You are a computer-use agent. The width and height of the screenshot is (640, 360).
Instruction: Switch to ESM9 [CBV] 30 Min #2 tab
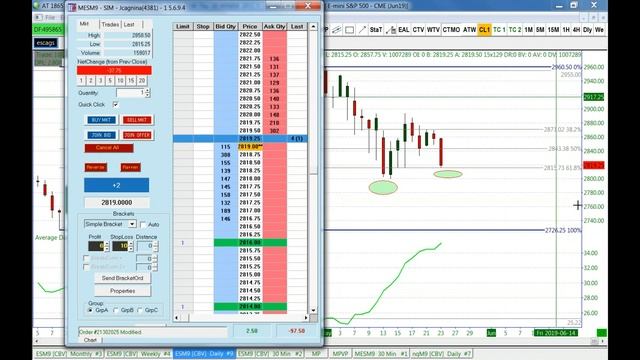(270, 353)
